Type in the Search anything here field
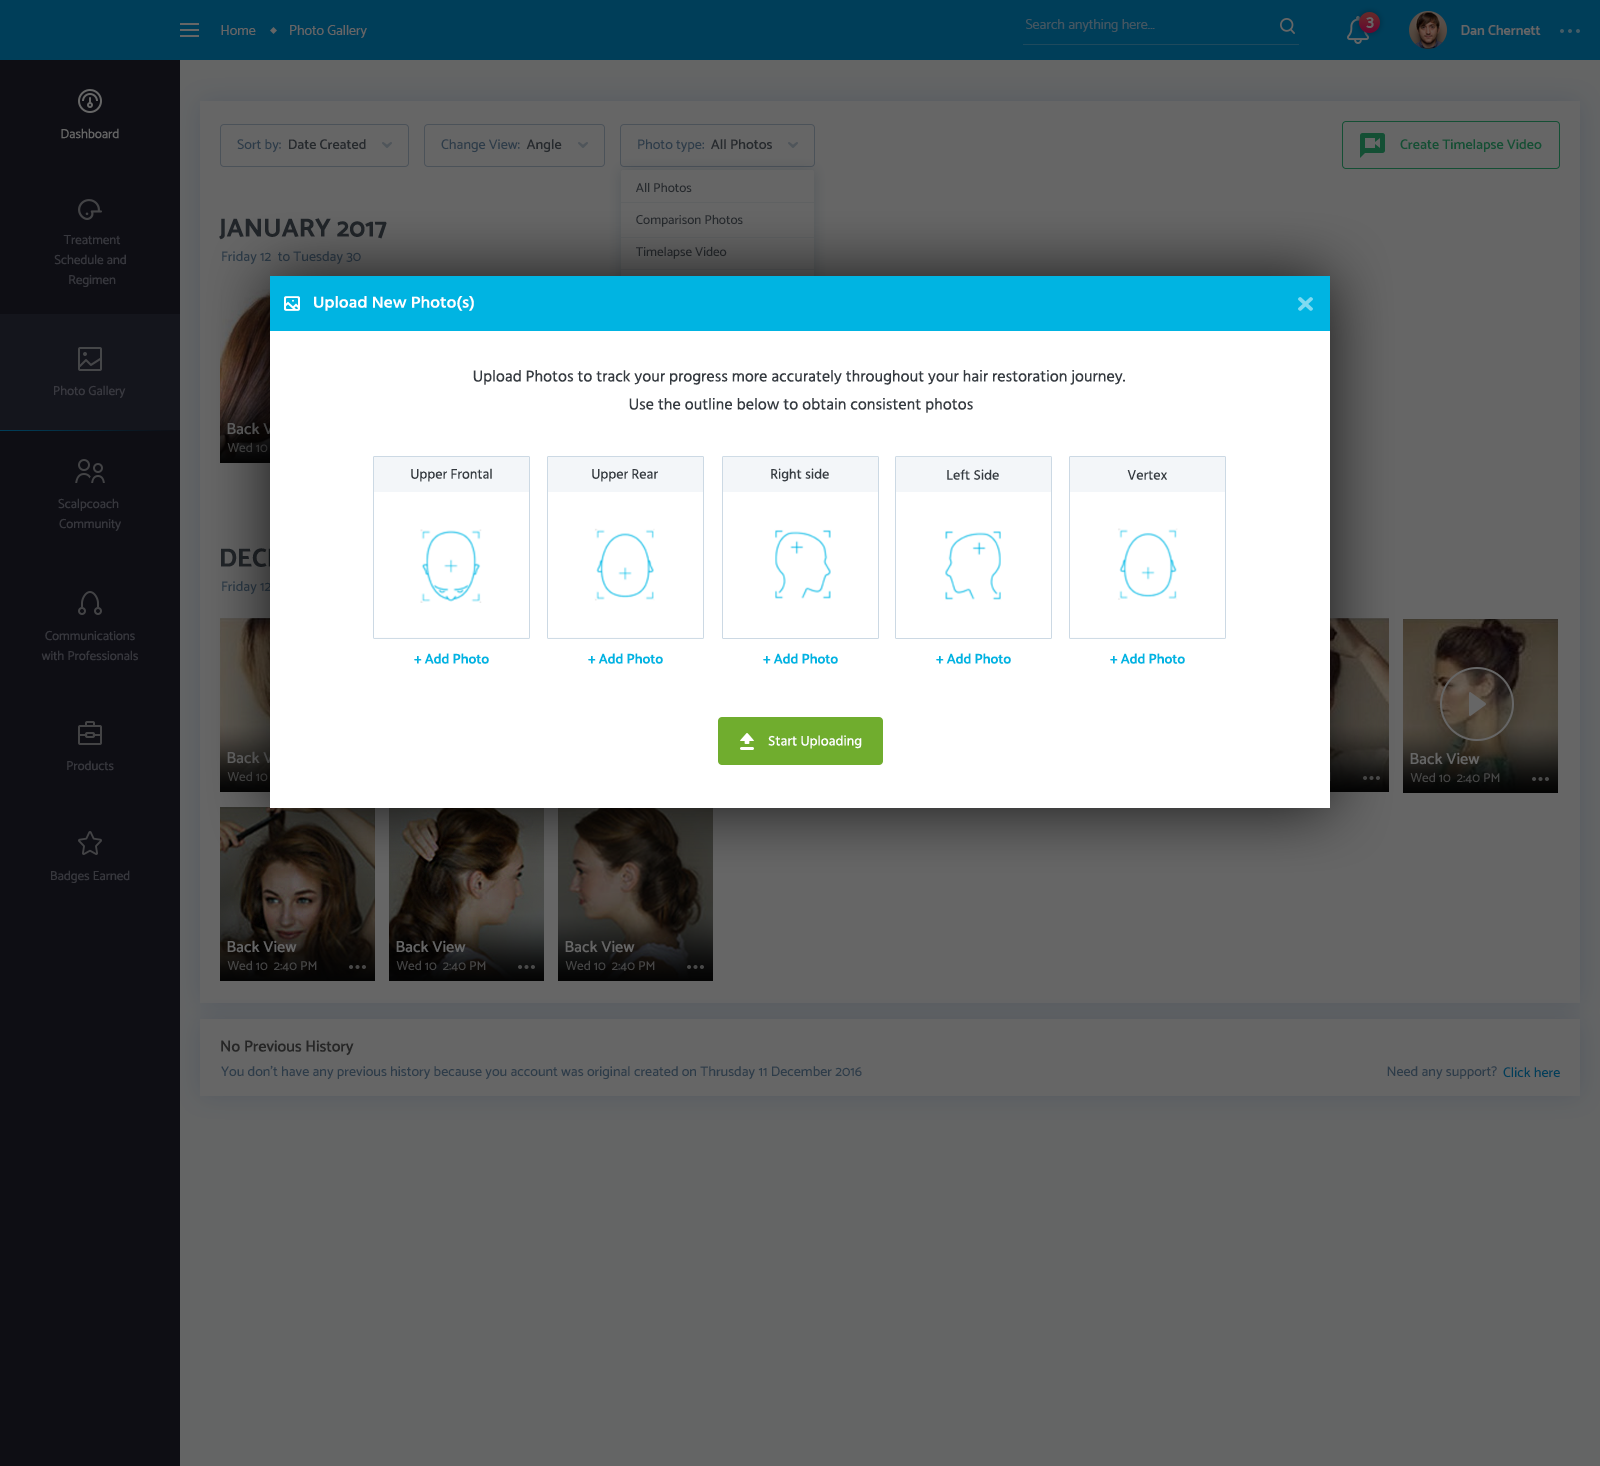Image resolution: width=1600 pixels, height=1466 pixels. tap(1145, 25)
